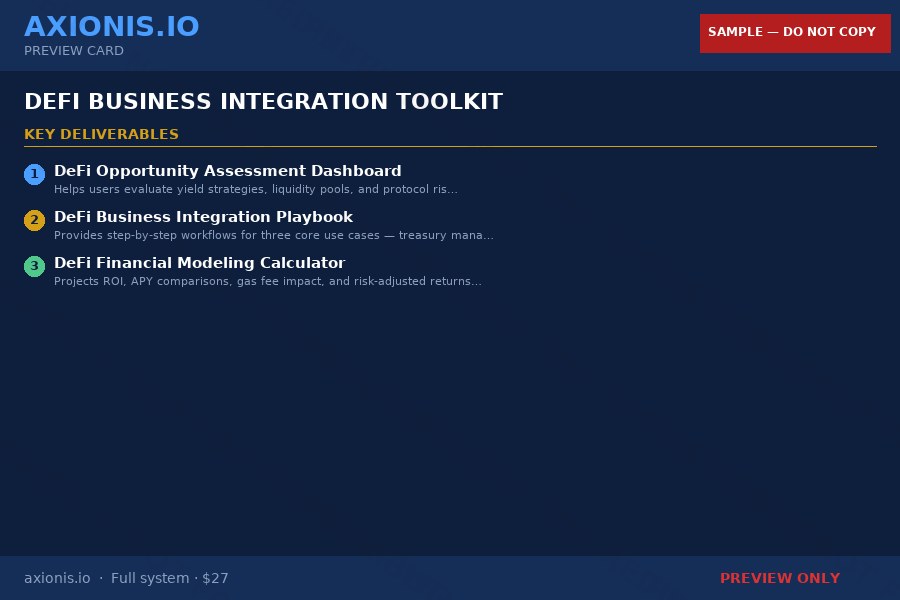Click the Full system footer text

click(150, 578)
